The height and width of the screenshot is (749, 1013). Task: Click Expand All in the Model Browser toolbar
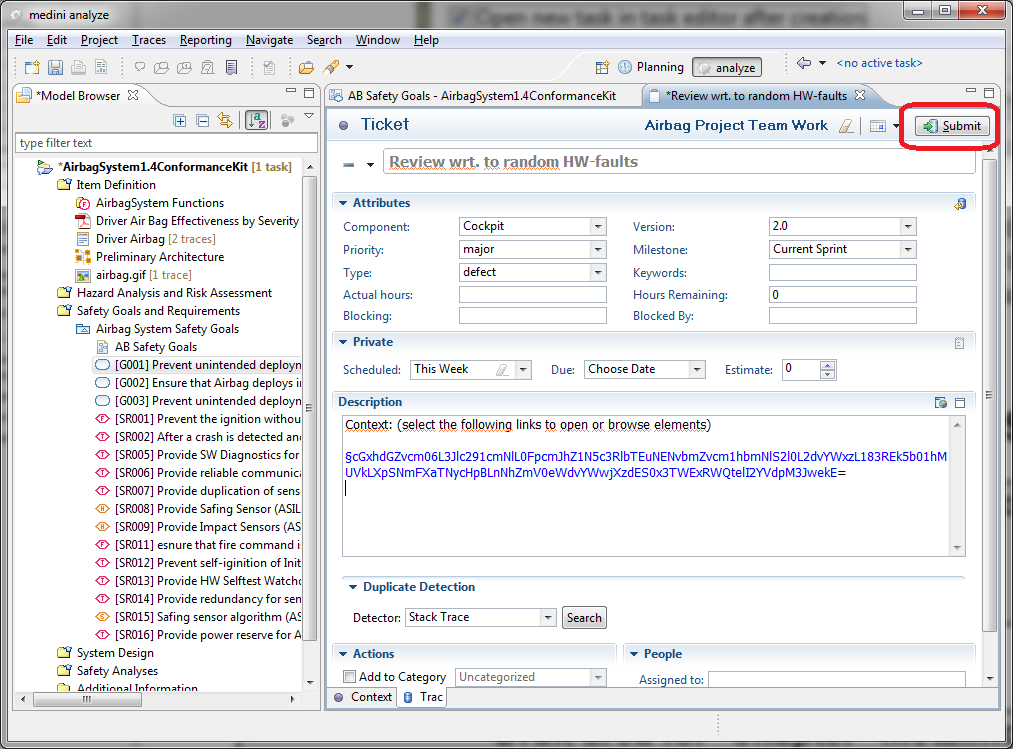coord(180,120)
